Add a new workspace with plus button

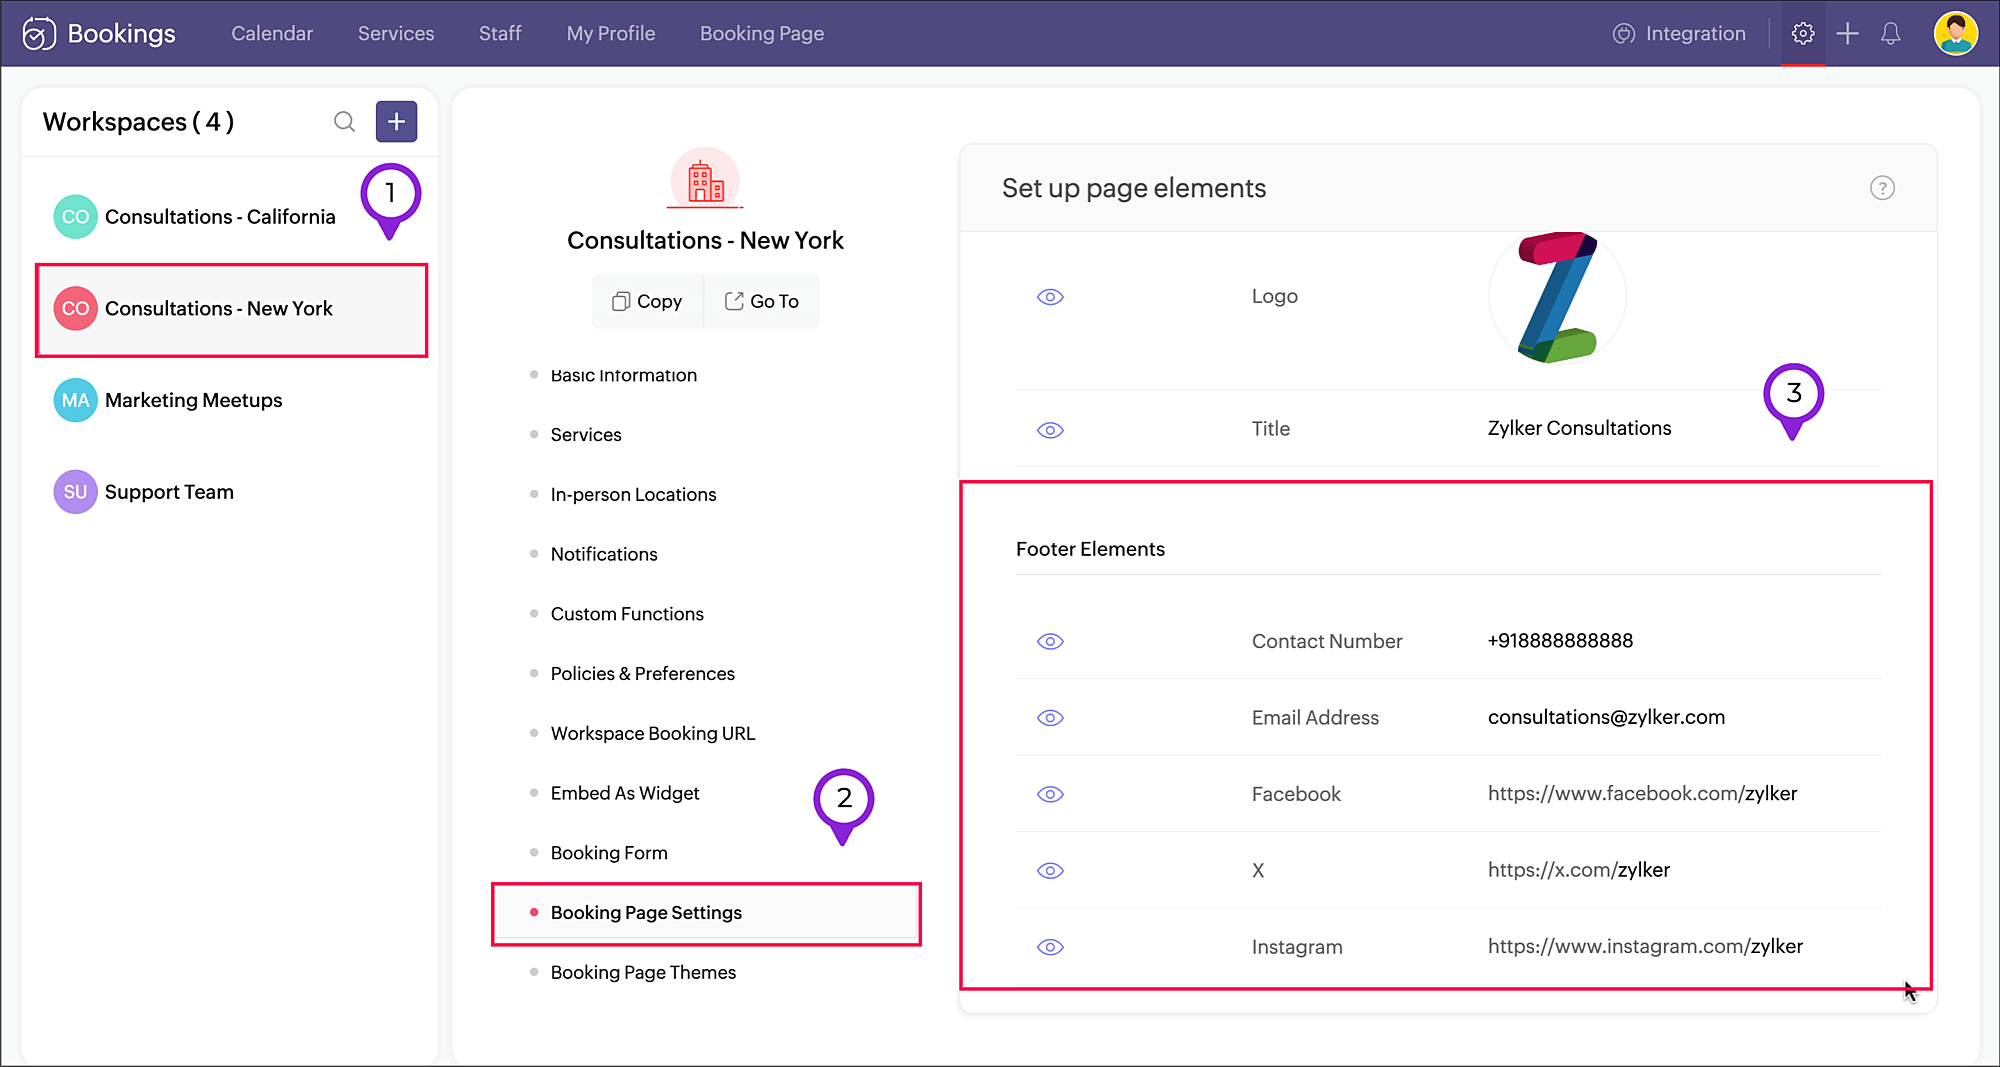point(396,122)
